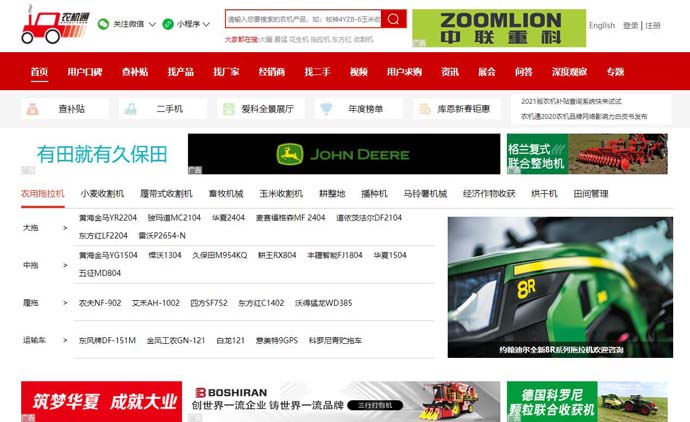Screen dimensions: 690x422
Task: Expand the 运输车 row arrow
Action: [x=65, y=340]
